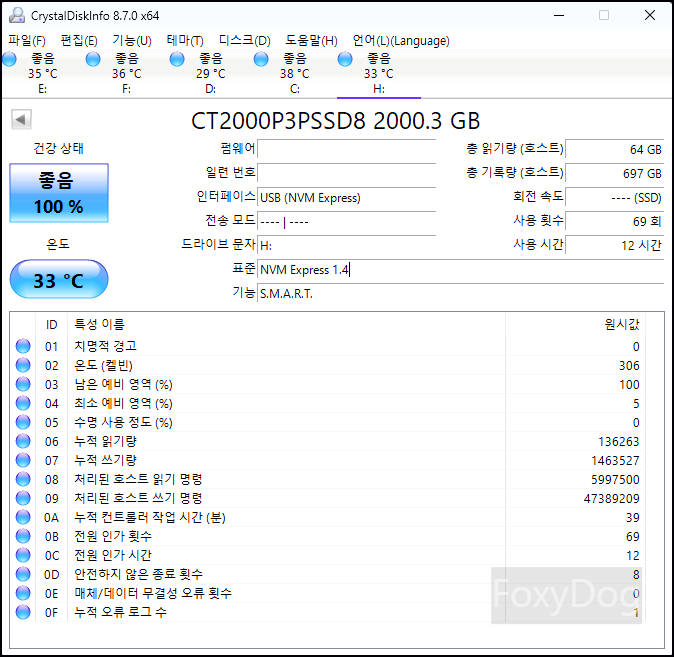The width and height of the screenshot is (674, 657).
Task: Select the attribute name 전원 인가 횟수
Action: coord(113,536)
